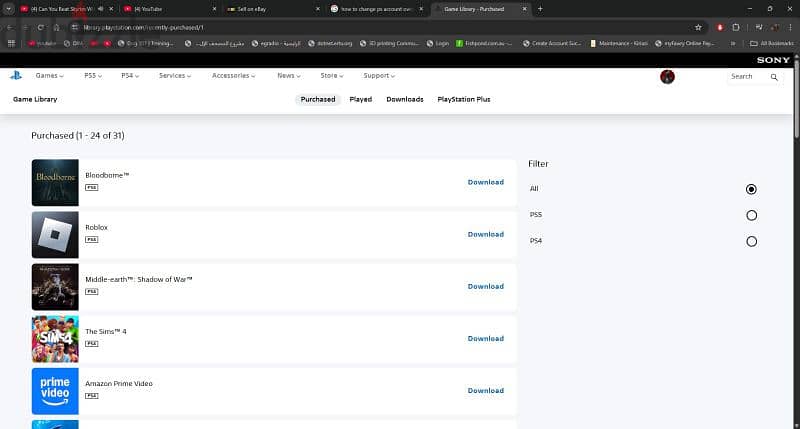Screen dimensions: 800x429
Task: Open the Roblox game thumbnail
Action: pyautogui.click(x=55, y=235)
